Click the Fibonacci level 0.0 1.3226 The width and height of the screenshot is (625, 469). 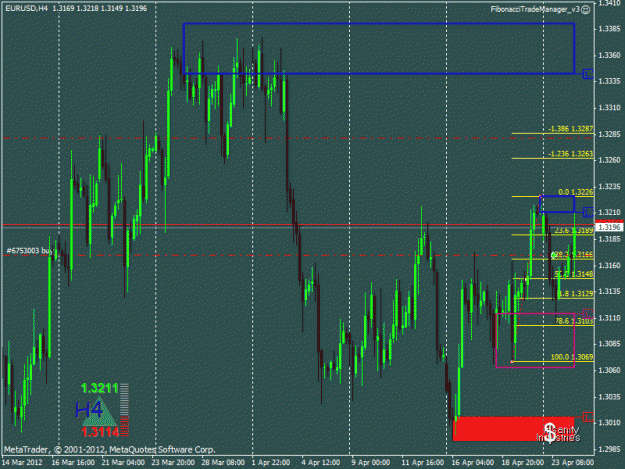coord(576,192)
